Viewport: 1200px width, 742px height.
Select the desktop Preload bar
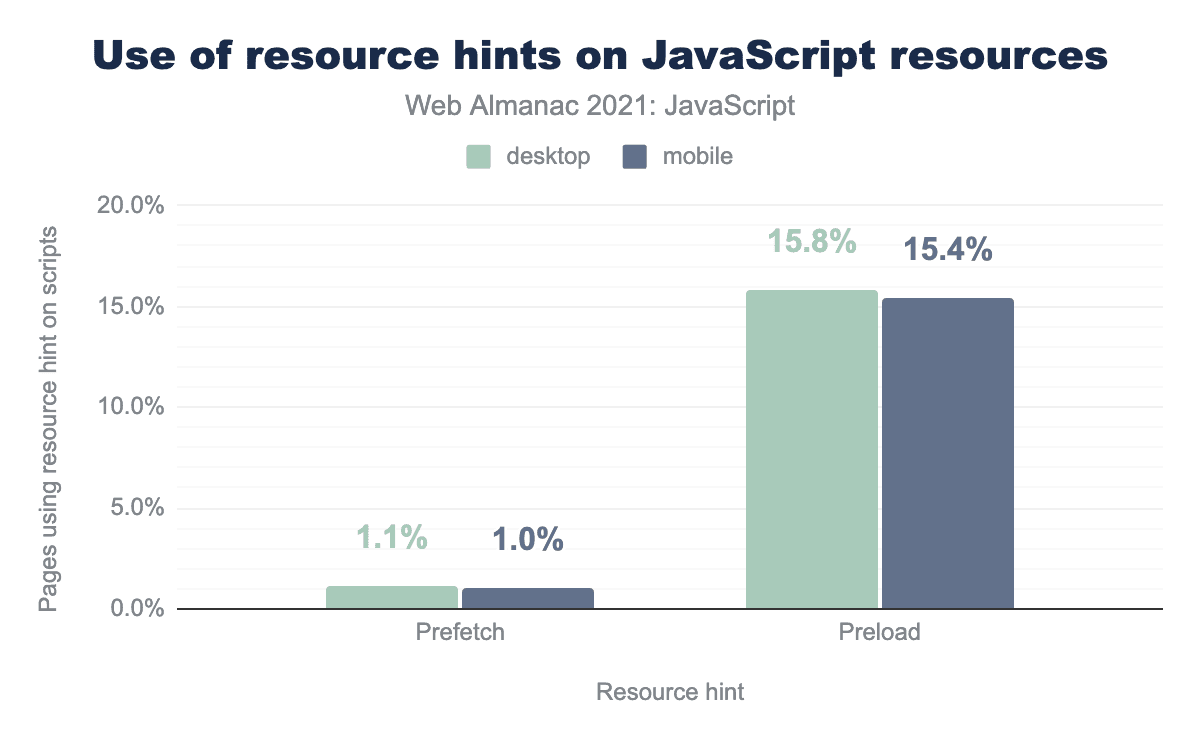[812, 449]
